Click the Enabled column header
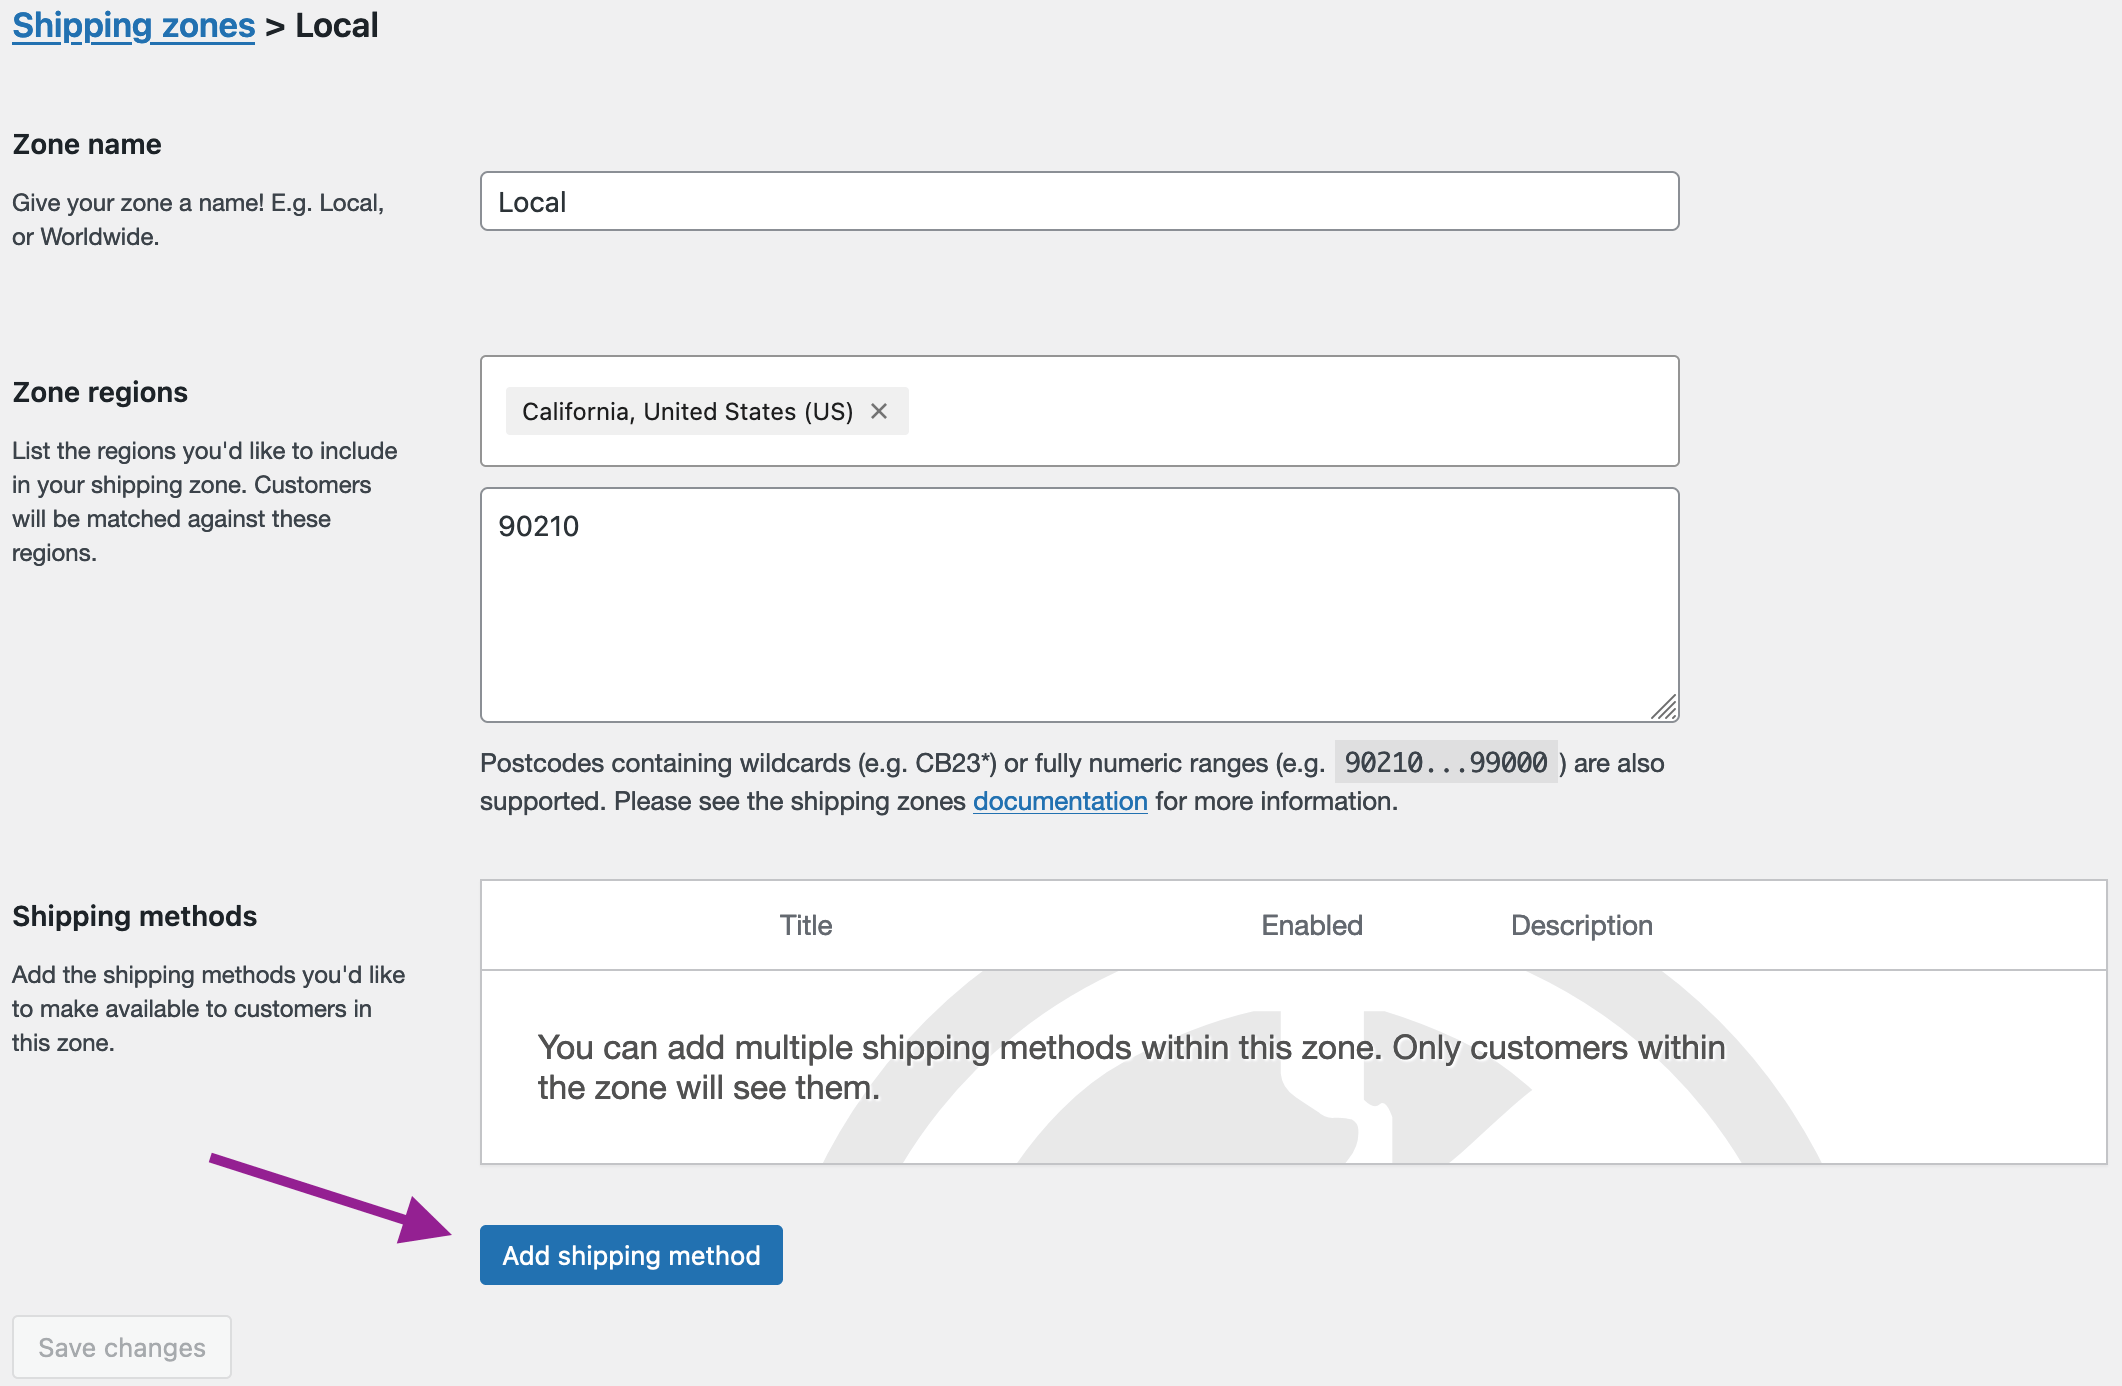Image resolution: width=2122 pixels, height=1386 pixels. [x=1311, y=925]
